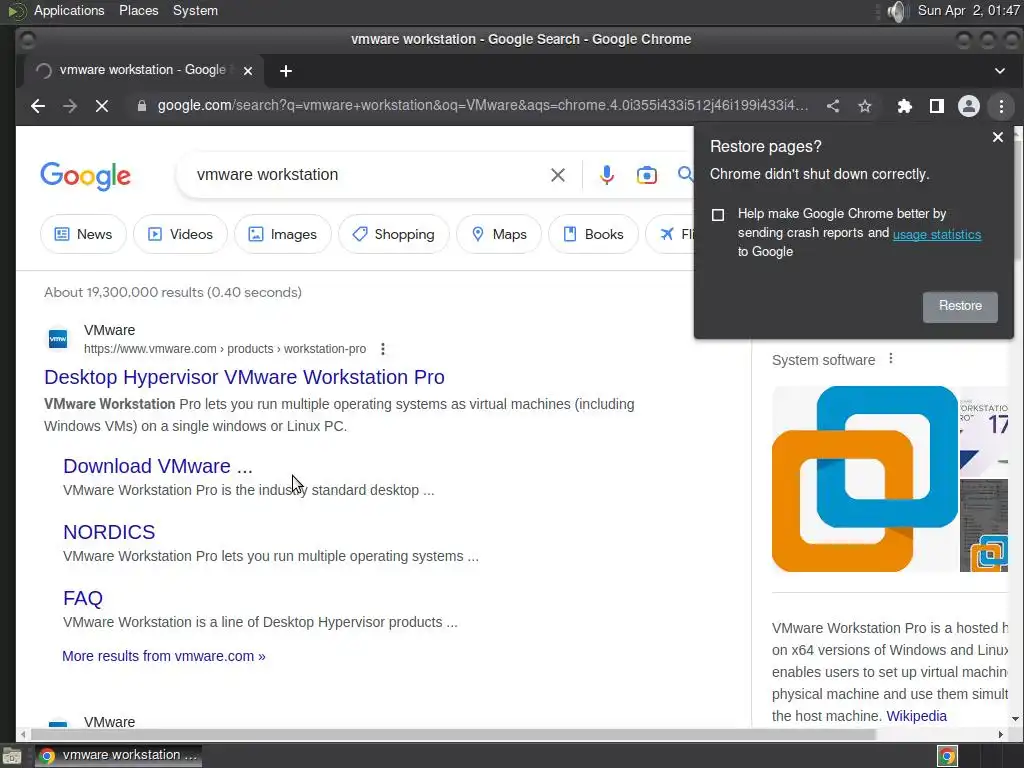
Task: Click the volume speaker icon in top panel
Action: (x=898, y=10)
